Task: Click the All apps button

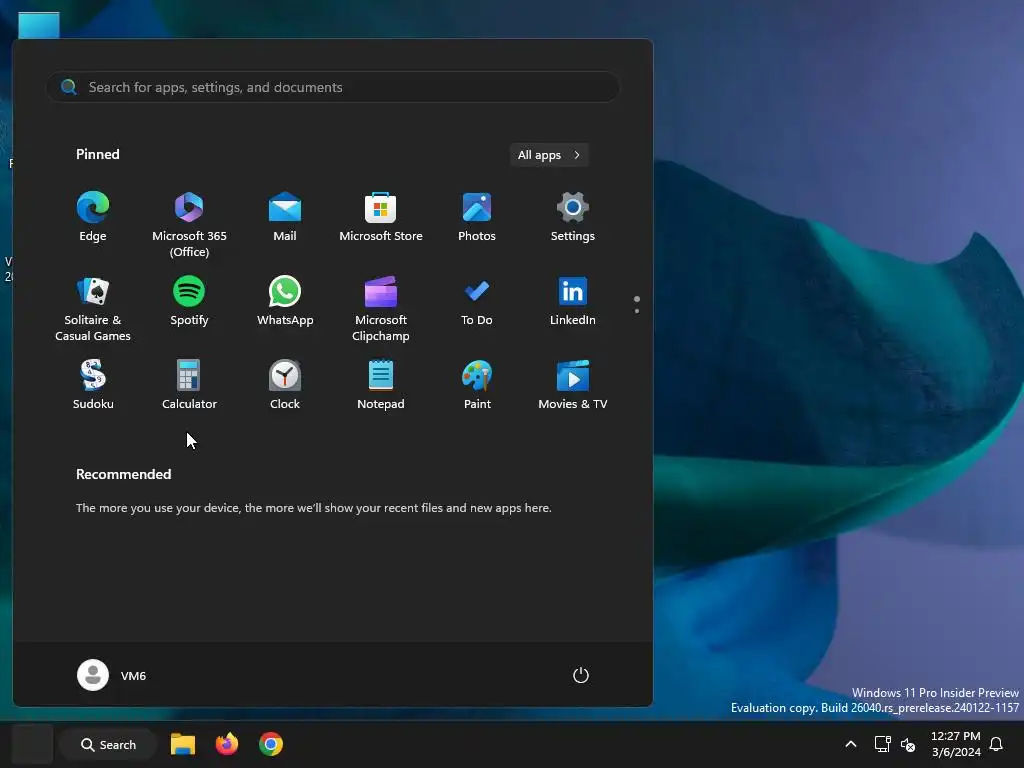Action: click(x=549, y=155)
